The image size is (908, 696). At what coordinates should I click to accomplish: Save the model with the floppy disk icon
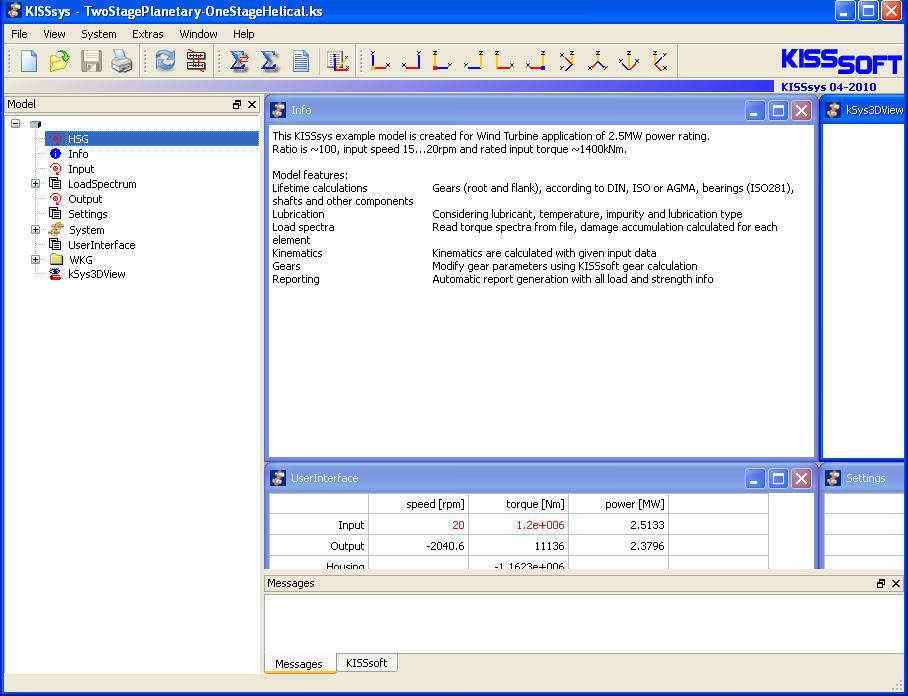91,61
